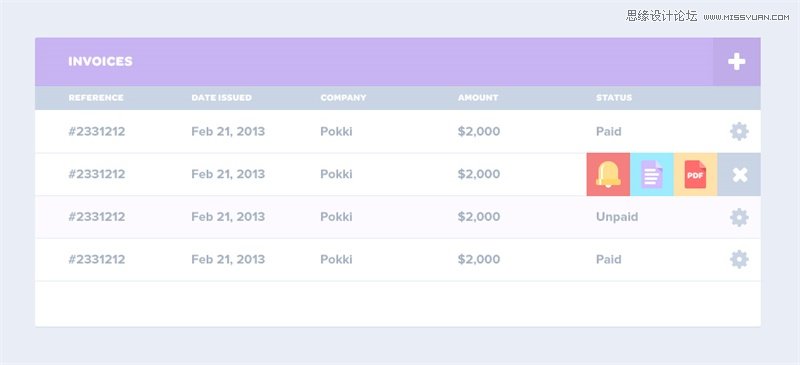Screen dimensions: 800x365
Task: Download invoice using the PDF icon
Action: 695,175
